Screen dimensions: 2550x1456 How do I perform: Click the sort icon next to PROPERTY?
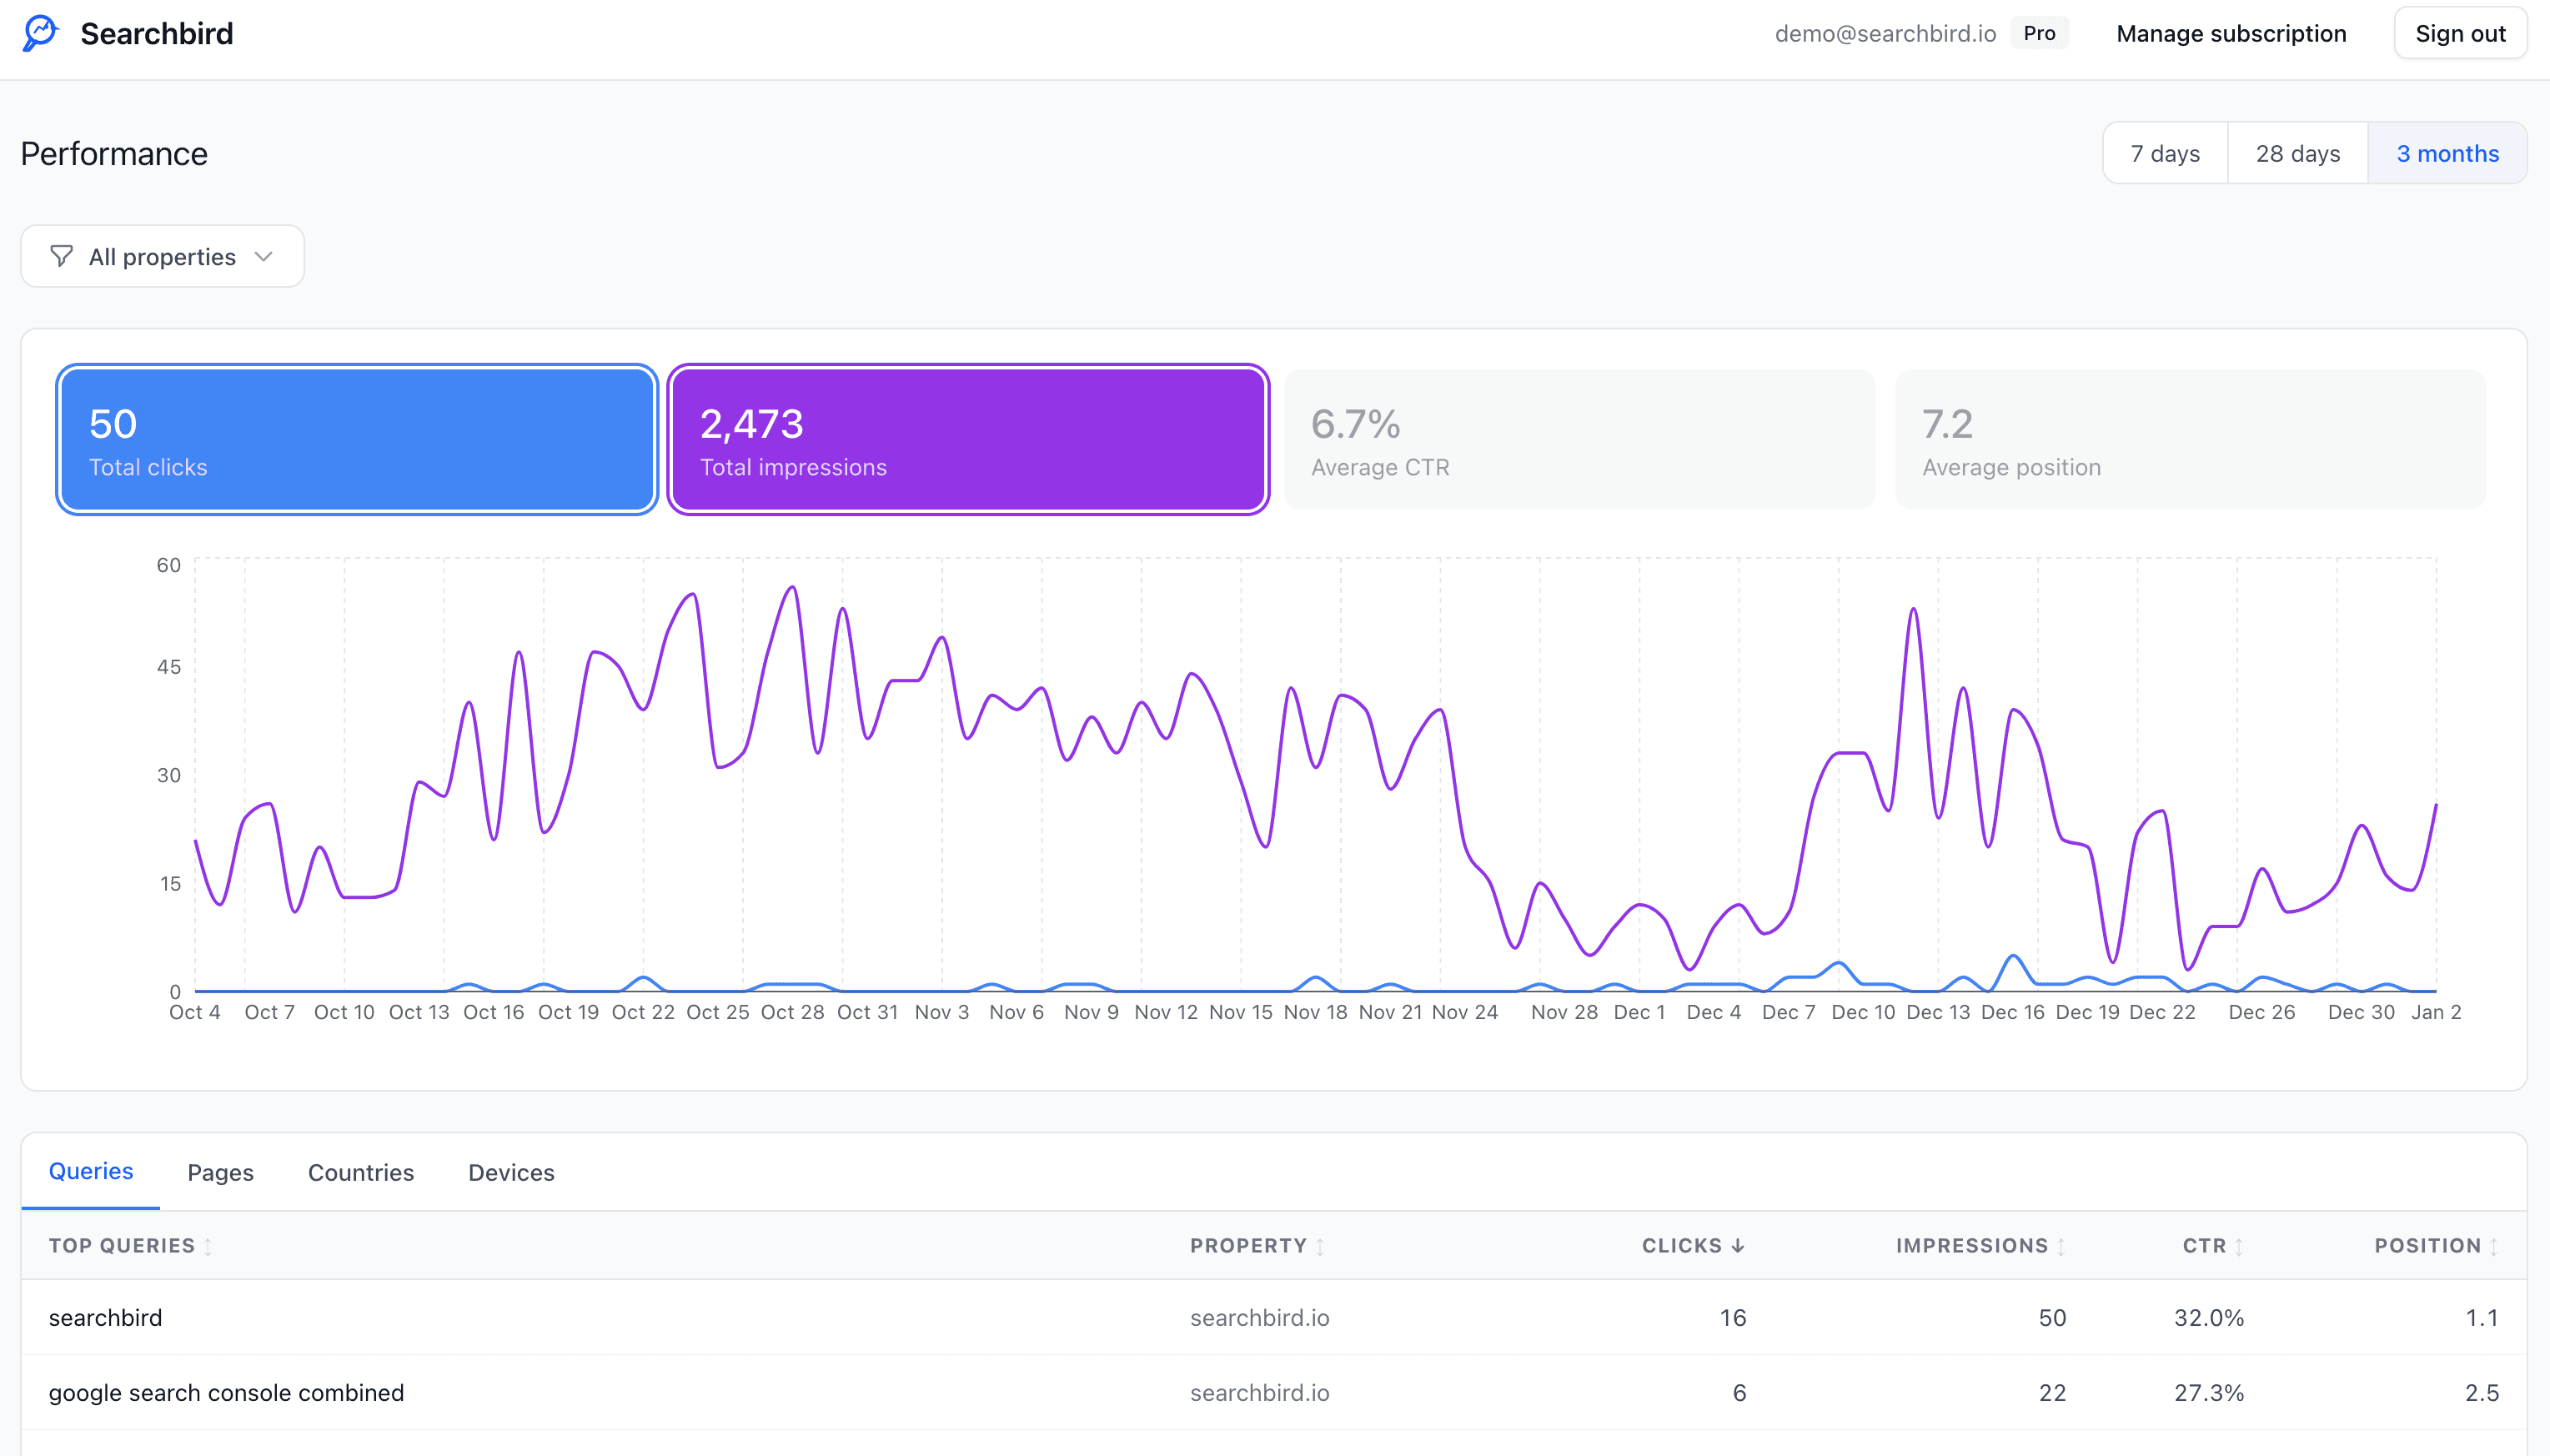point(1319,1246)
